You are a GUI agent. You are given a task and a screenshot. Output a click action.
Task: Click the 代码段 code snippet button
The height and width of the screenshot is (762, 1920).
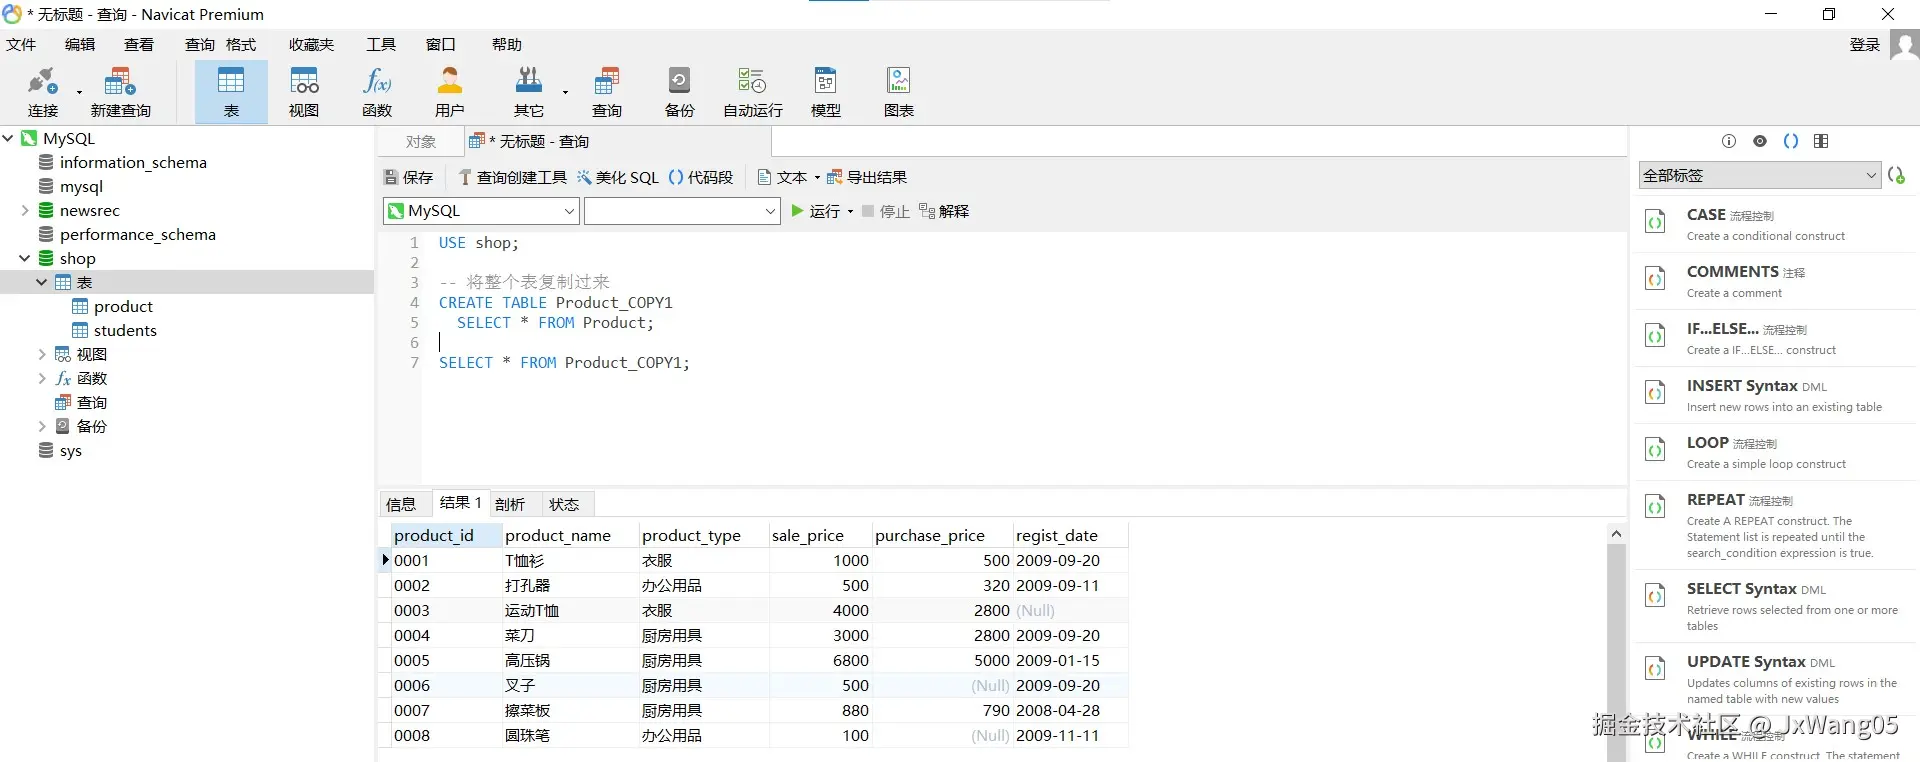[700, 177]
